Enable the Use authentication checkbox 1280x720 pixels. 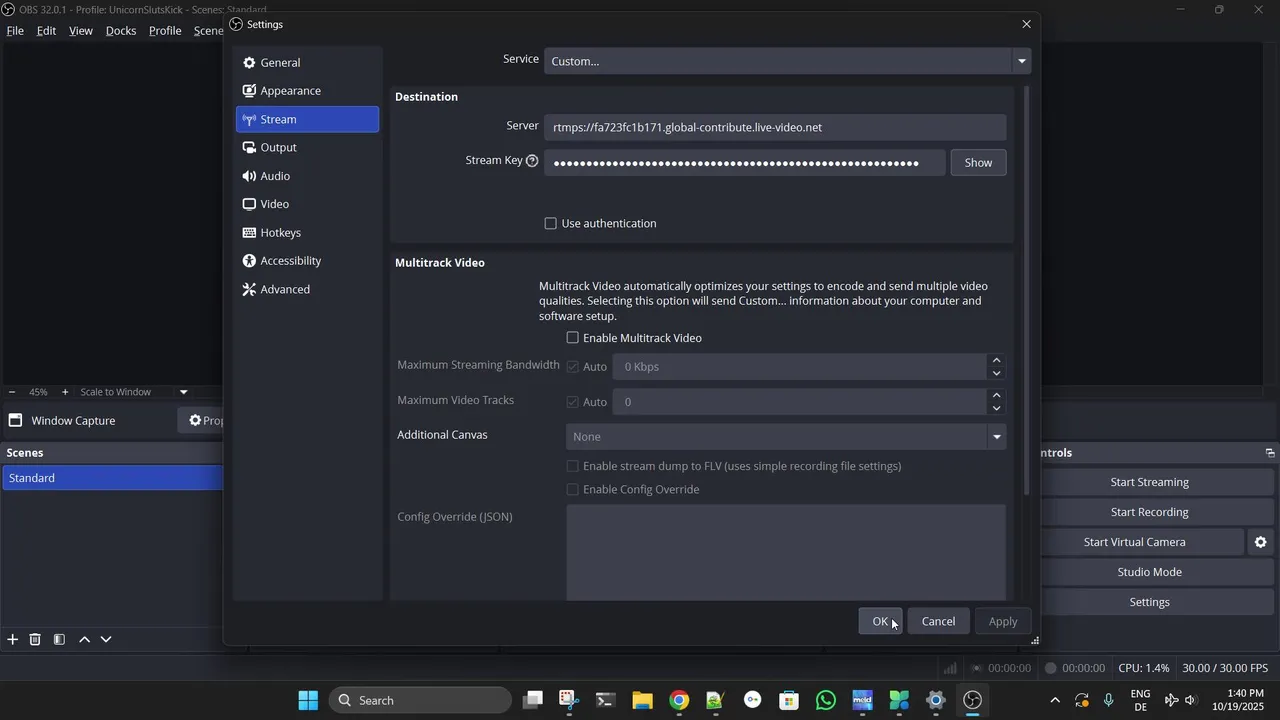point(550,224)
